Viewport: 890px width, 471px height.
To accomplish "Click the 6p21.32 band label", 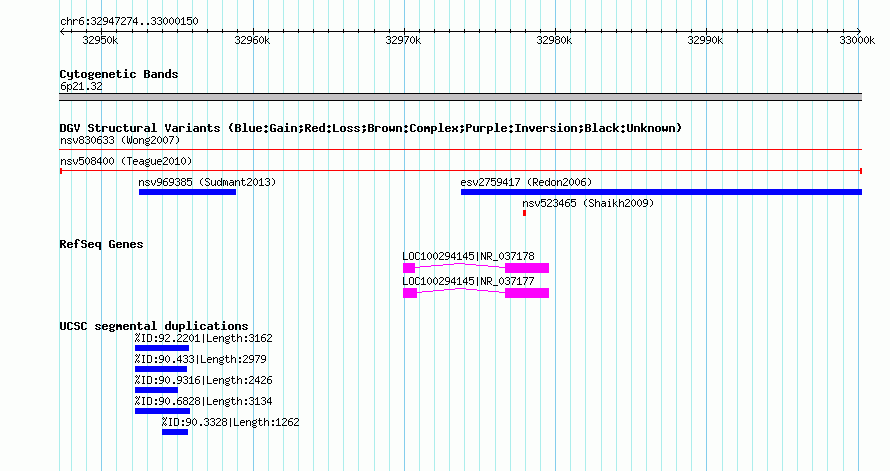I will [81, 86].
